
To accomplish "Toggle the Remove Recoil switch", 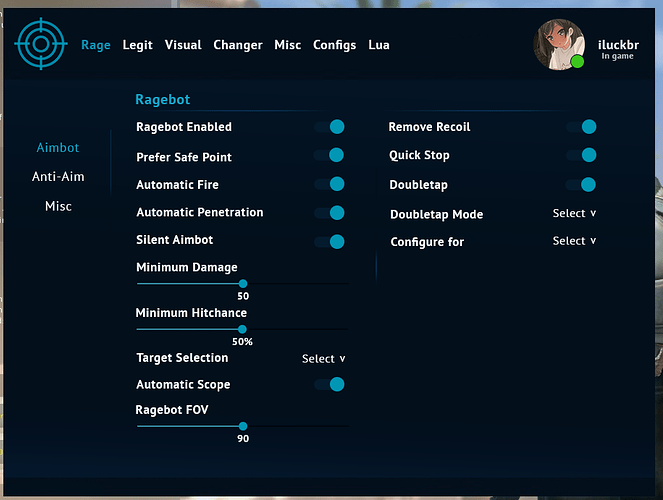I will [x=581, y=127].
